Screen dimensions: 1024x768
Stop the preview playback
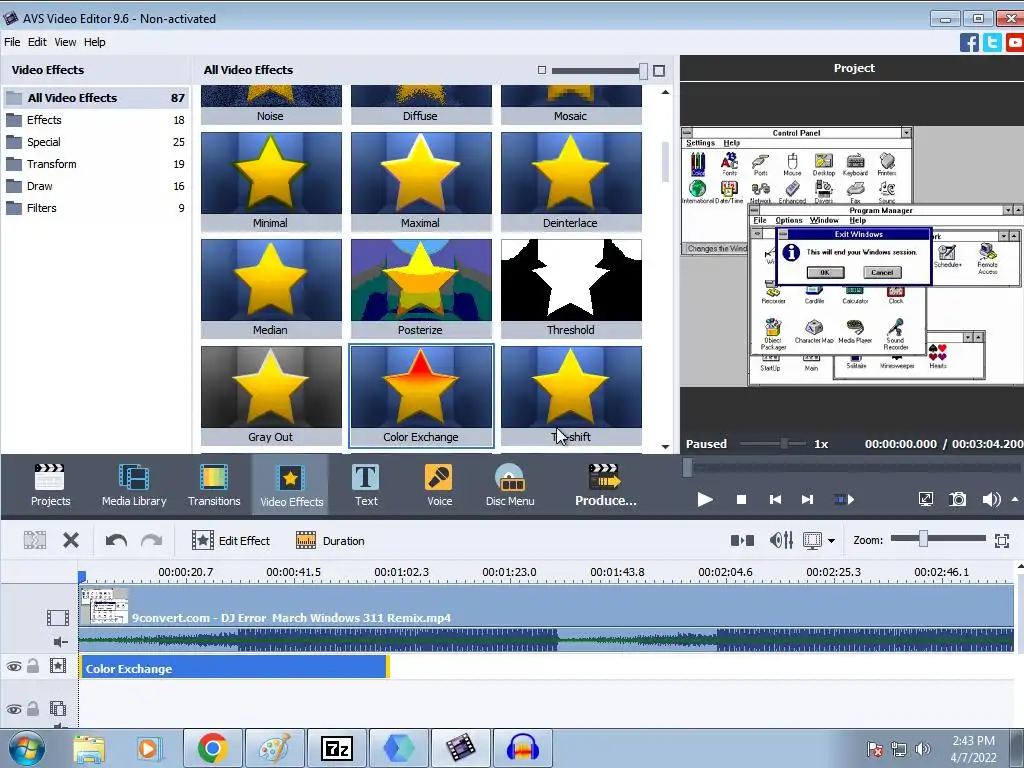tap(741, 500)
